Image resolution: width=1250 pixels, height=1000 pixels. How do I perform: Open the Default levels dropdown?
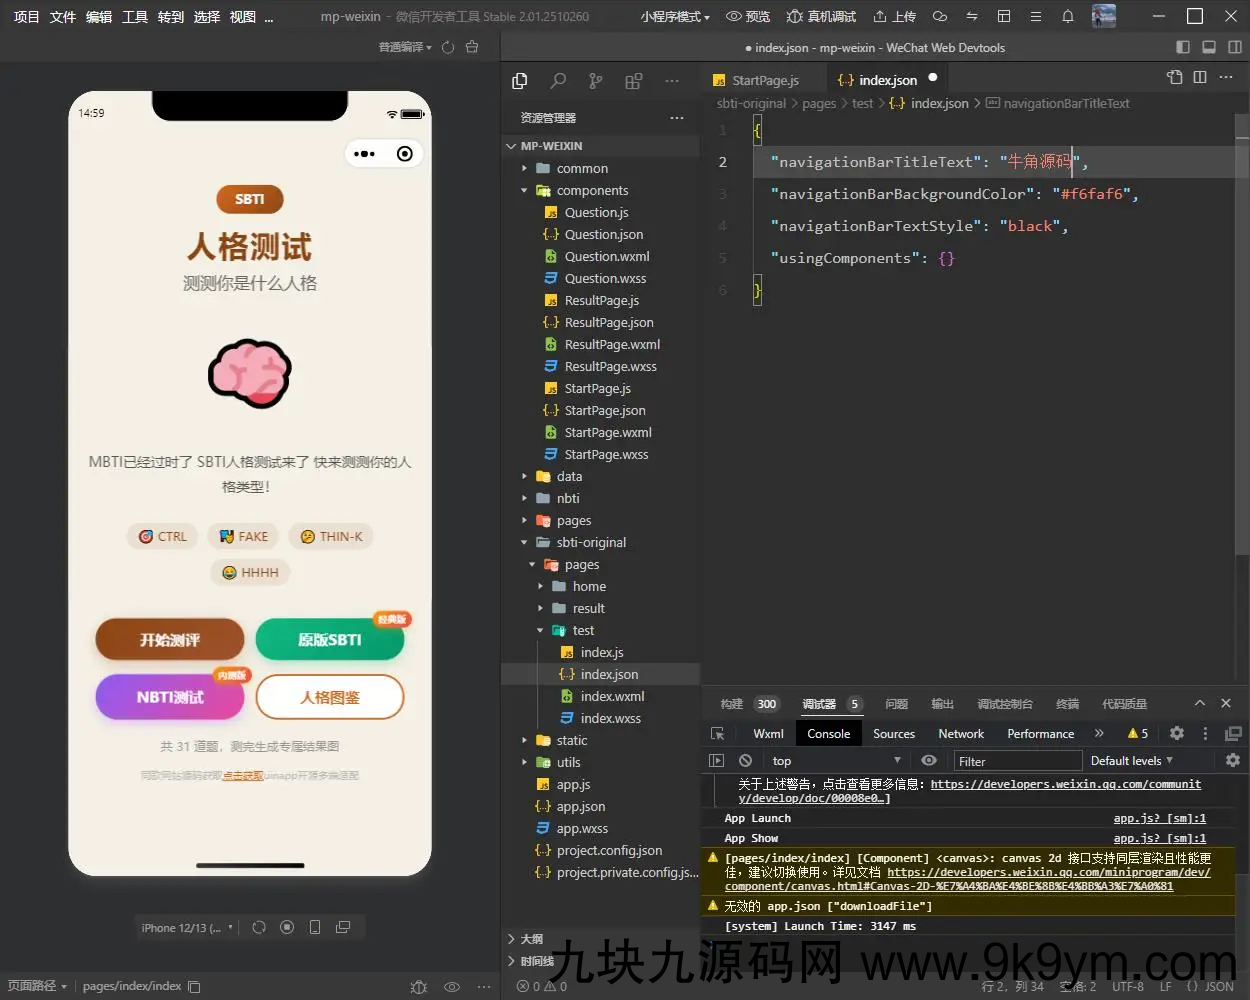[1131, 761]
